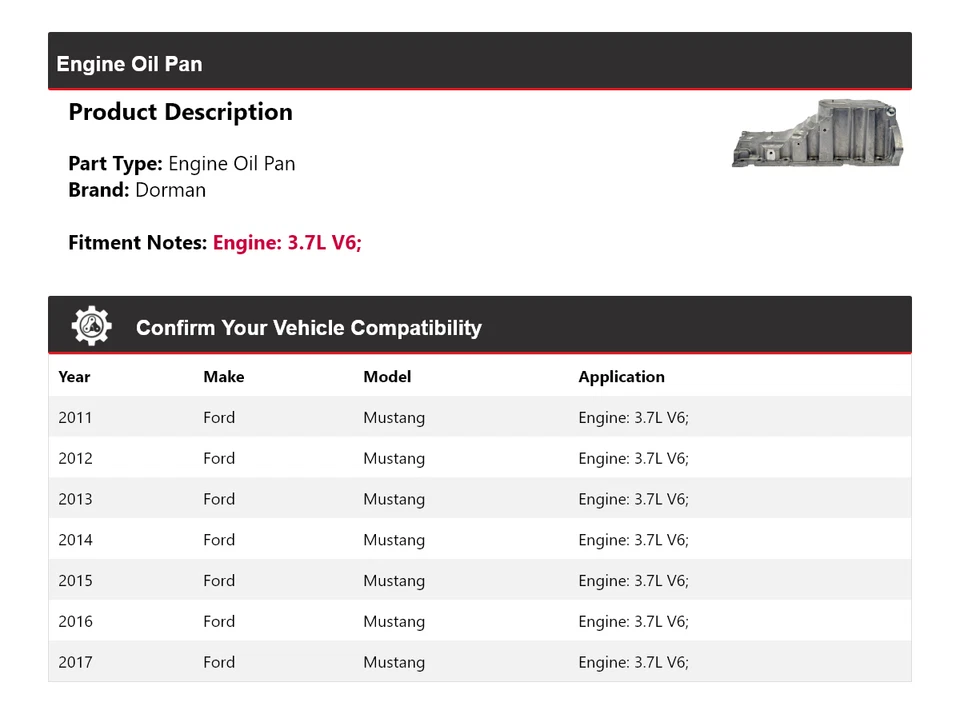The width and height of the screenshot is (960, 714).
Task: Click the Part Type: Engine Oil Pan text
Action: pos(181,164)
